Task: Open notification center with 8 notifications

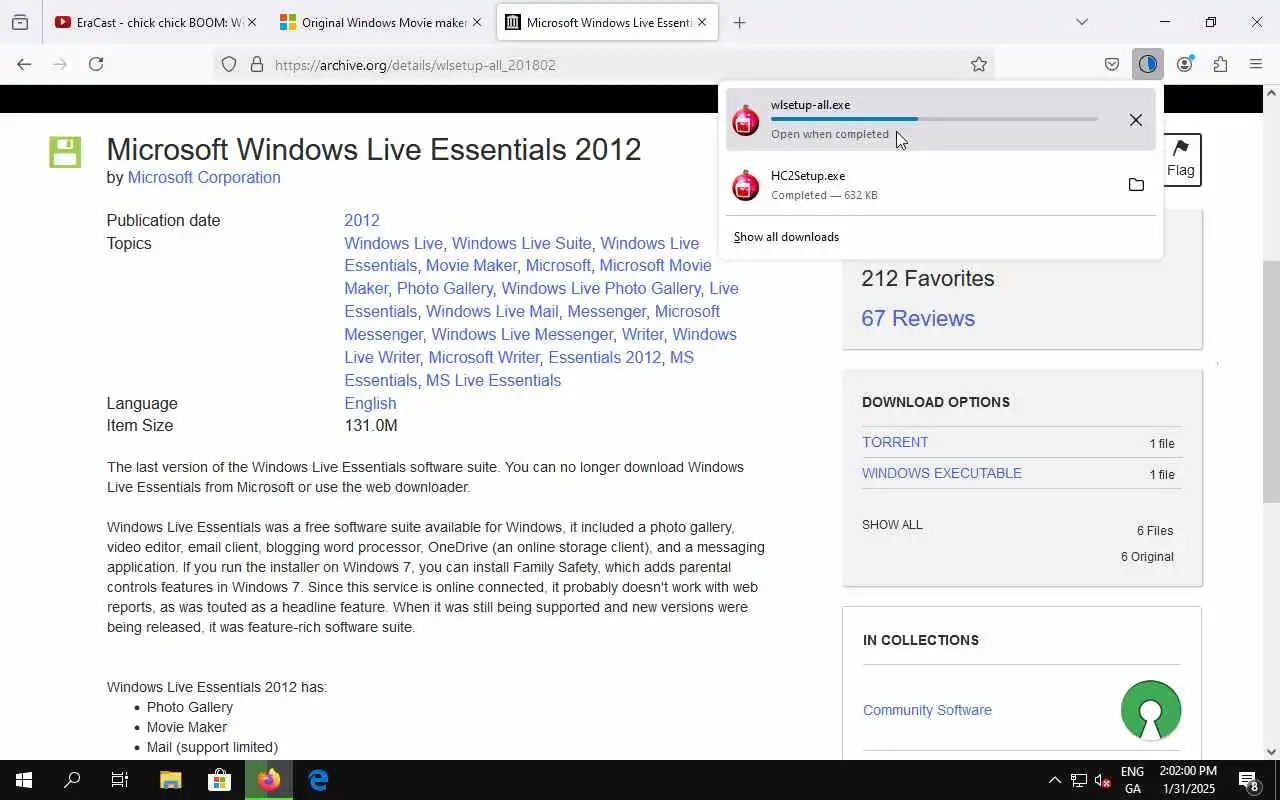Action: 1248,780
